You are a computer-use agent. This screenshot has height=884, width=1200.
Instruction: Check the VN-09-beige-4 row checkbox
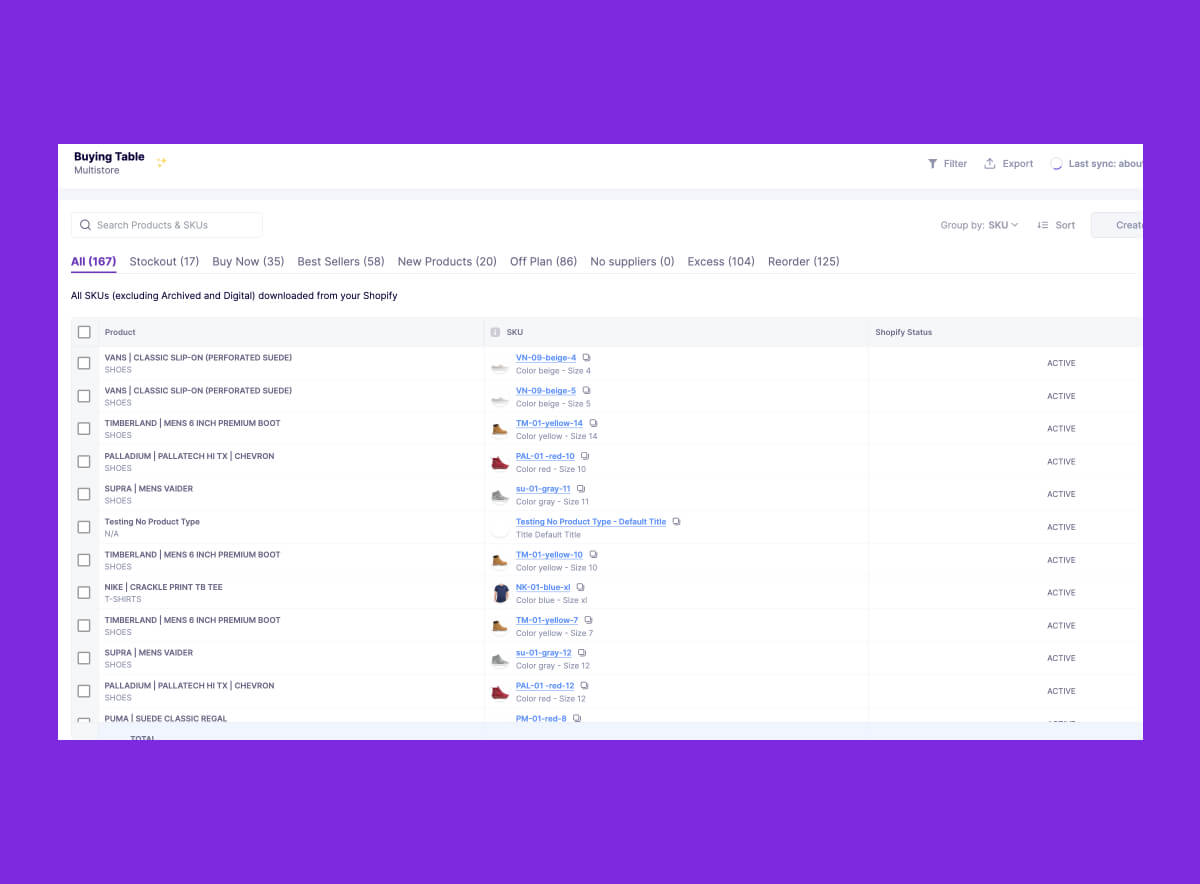(x=84, y=364)
